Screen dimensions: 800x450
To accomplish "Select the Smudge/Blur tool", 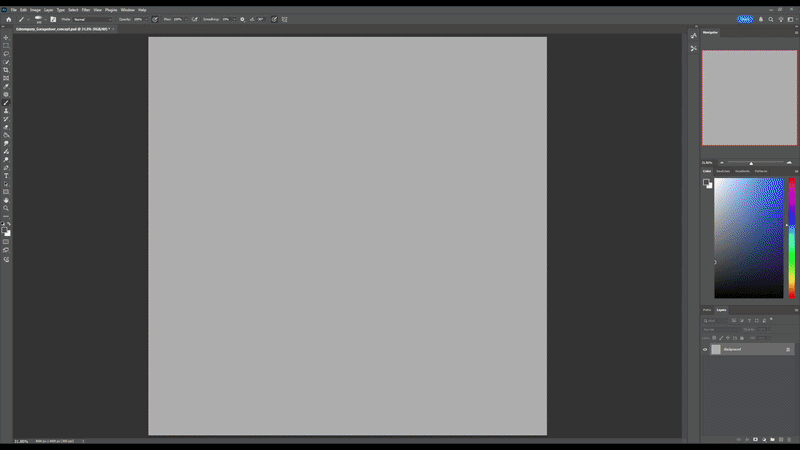I will [6, 143].
